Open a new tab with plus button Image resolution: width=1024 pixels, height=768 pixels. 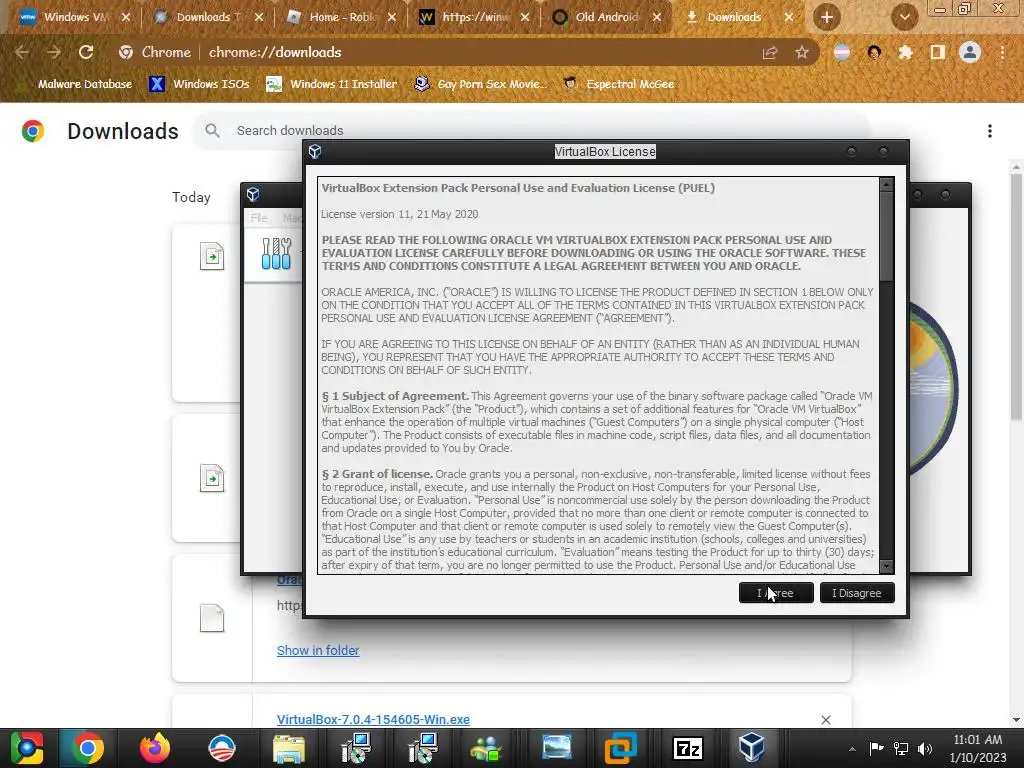pyautogui.click(x=827, y=17)
